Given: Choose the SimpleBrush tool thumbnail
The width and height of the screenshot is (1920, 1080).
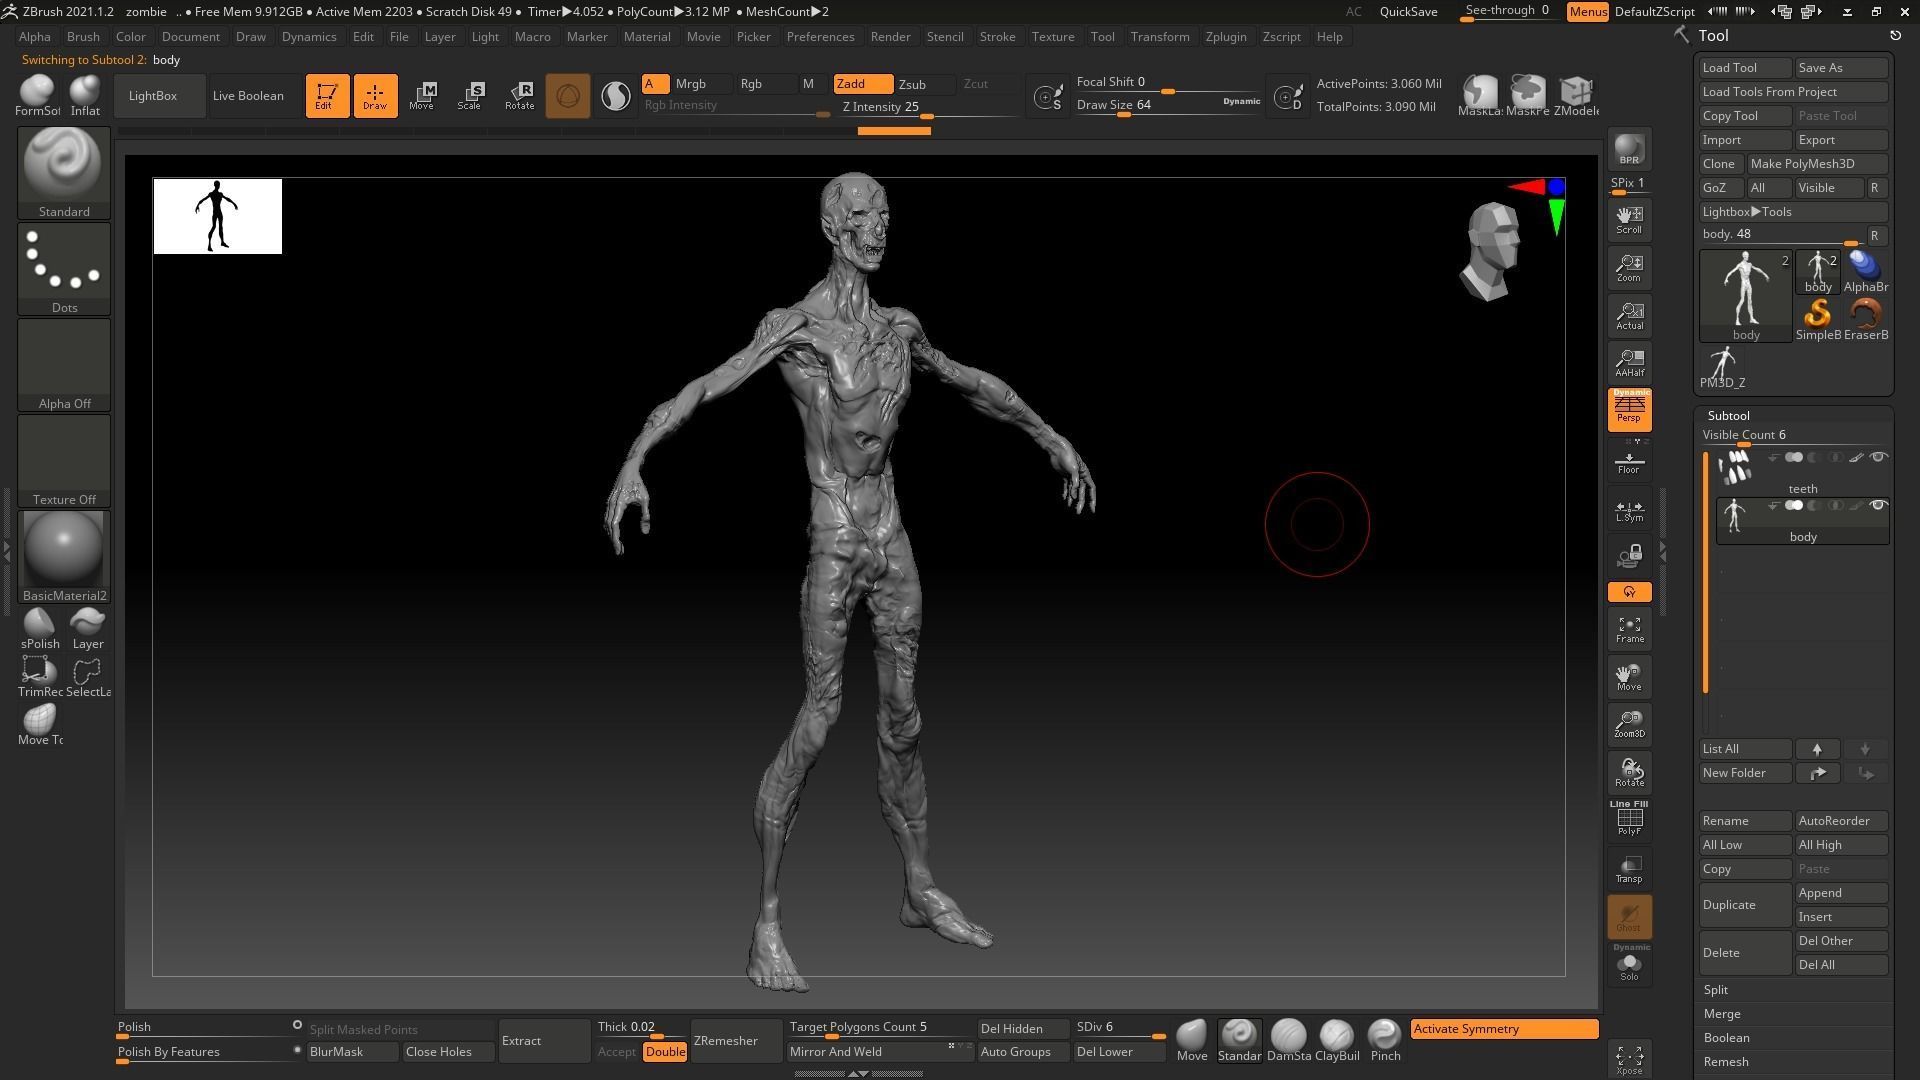Looking at the screenshot, I should point(1817,320).
